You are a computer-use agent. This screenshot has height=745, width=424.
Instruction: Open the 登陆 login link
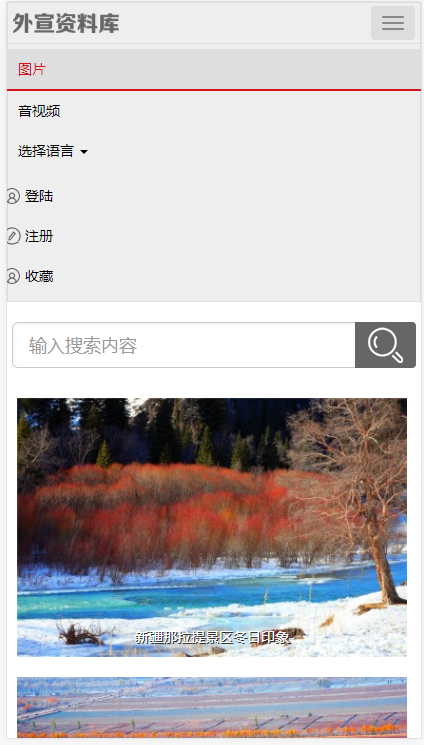(x=39, y=196)
